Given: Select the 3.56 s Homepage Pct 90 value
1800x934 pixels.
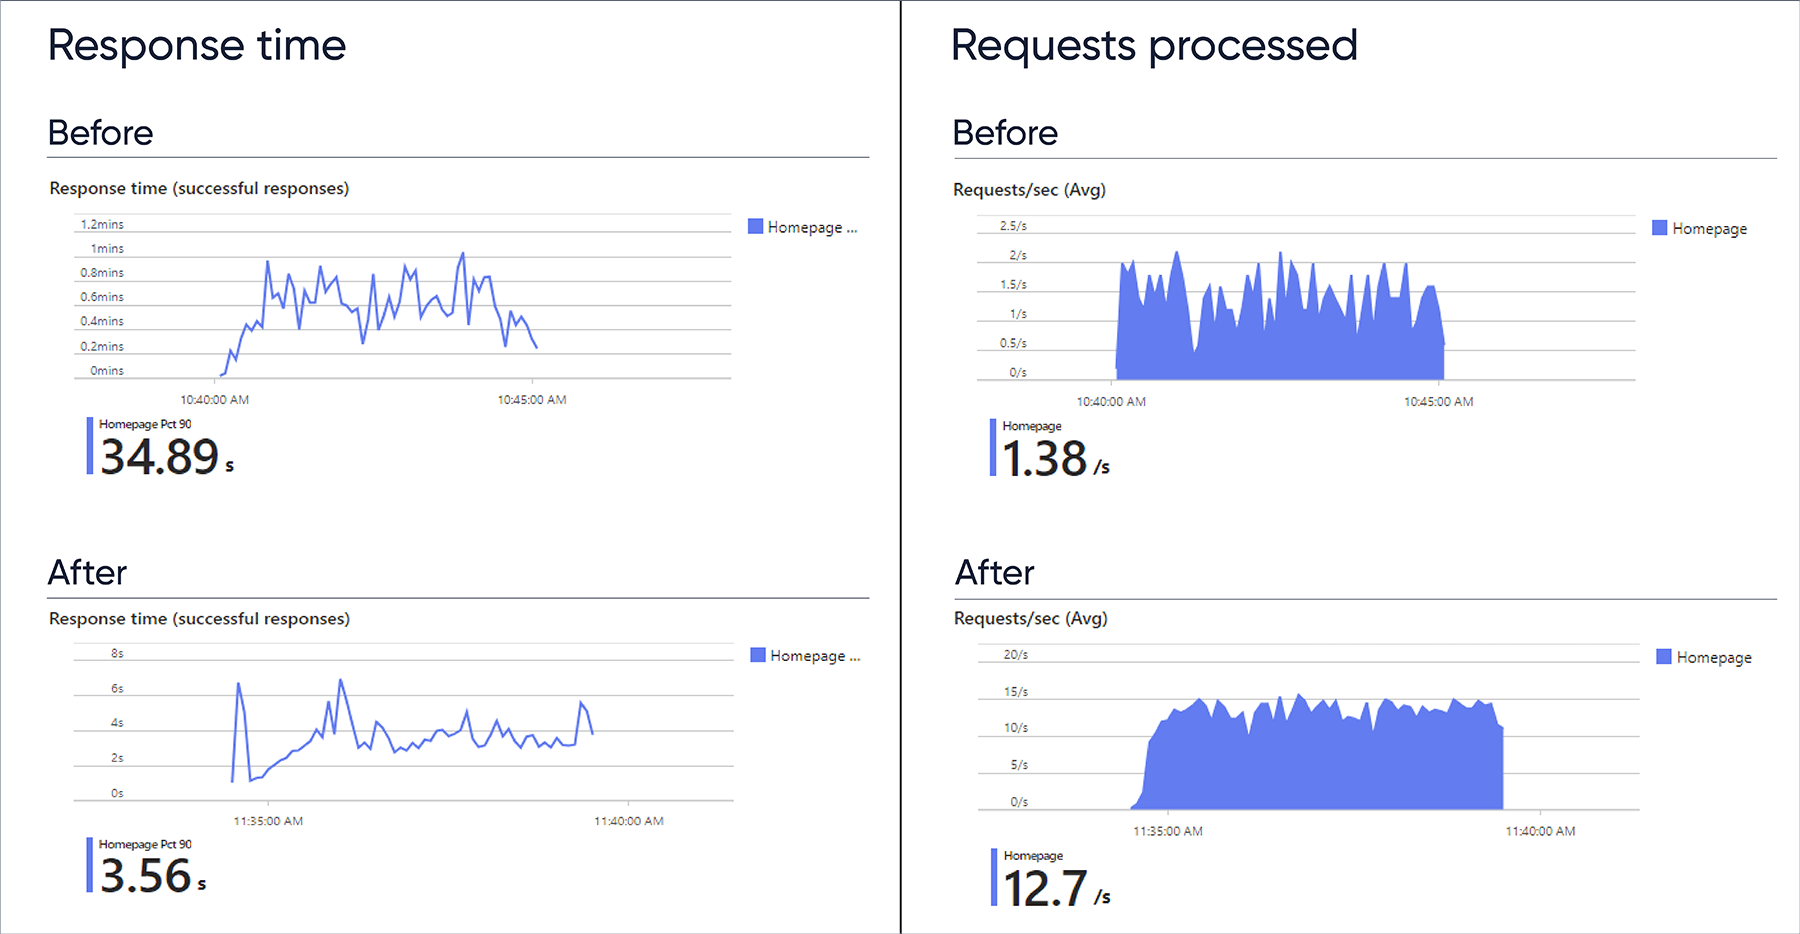Looking at the screenshot, I should click(147, 876).
